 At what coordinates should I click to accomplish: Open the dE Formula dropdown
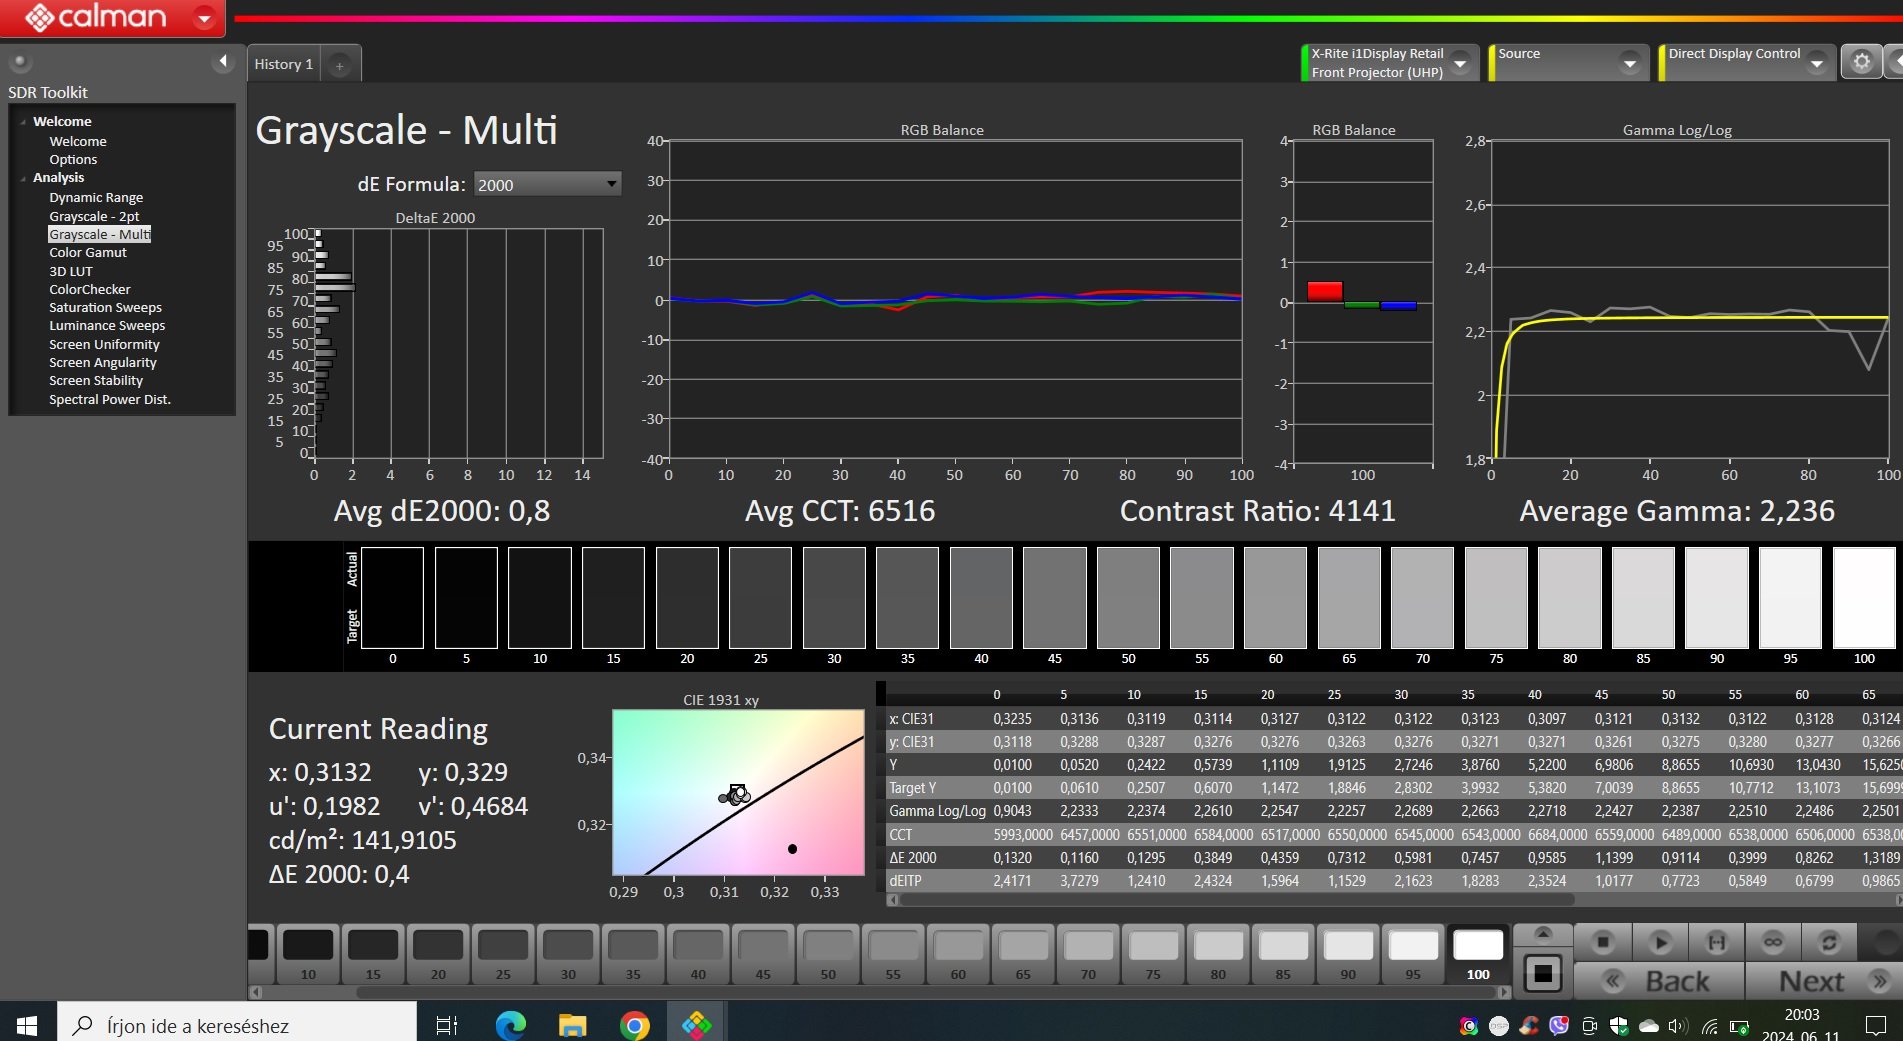(547, 184)
